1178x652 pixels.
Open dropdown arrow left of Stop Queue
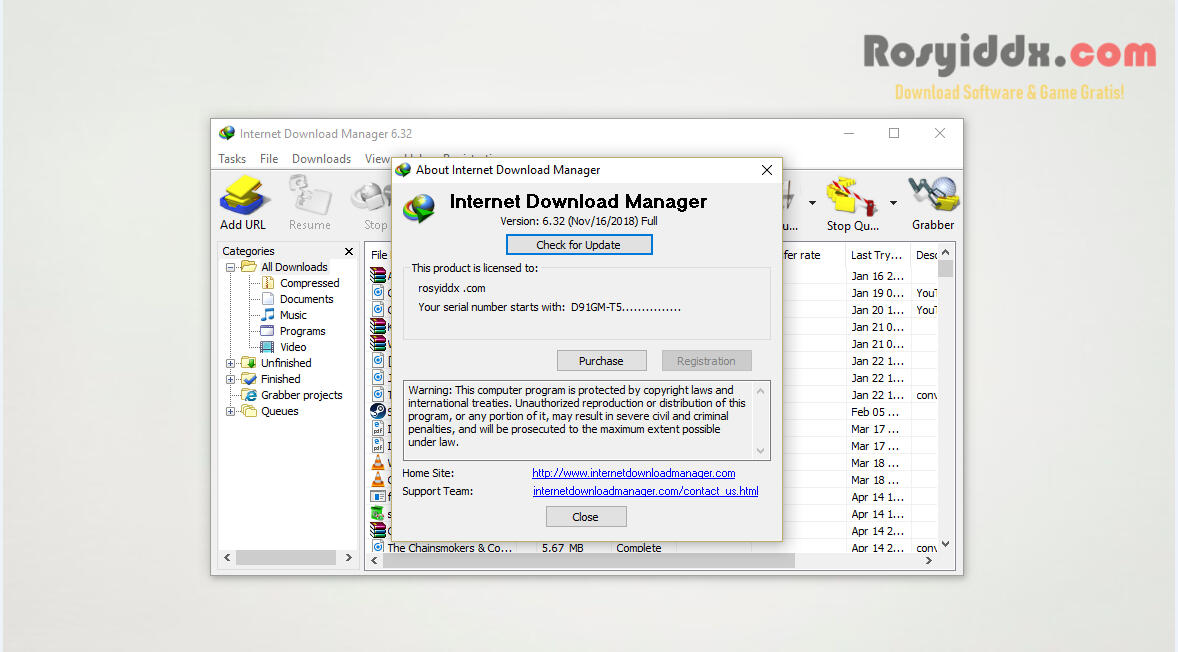pyautogui.click(x=812, y=203)
